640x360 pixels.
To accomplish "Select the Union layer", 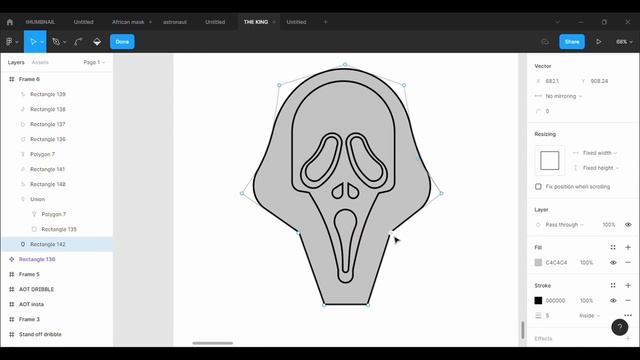I will 57,199.
